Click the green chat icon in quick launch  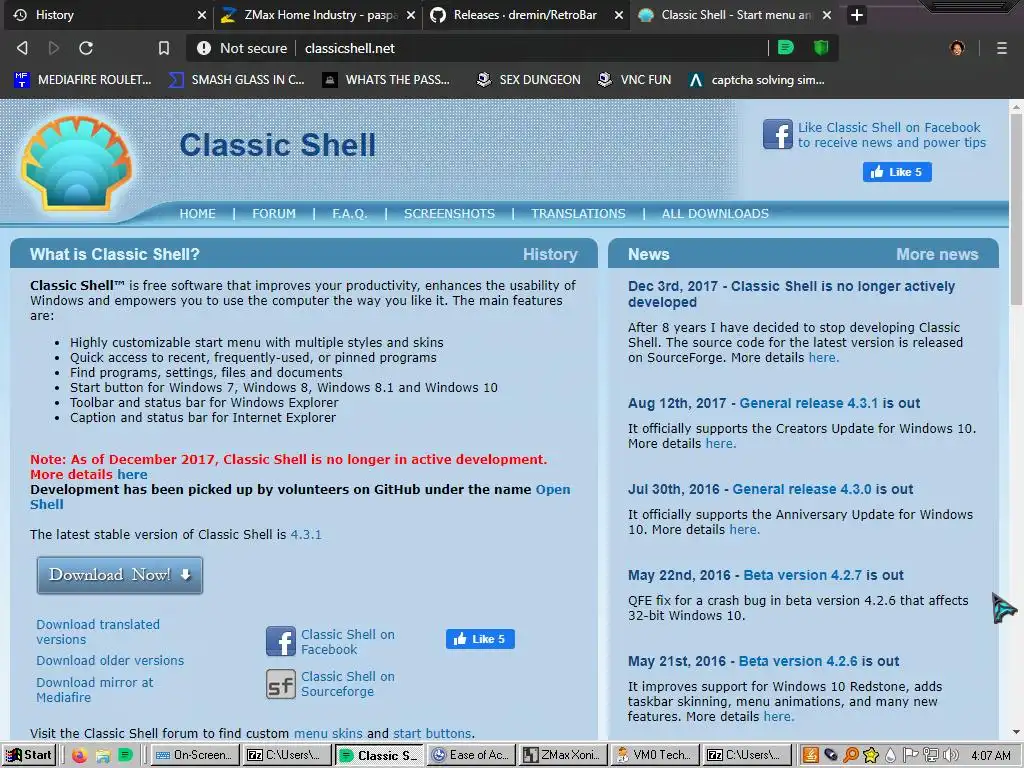tap(125, 756)
